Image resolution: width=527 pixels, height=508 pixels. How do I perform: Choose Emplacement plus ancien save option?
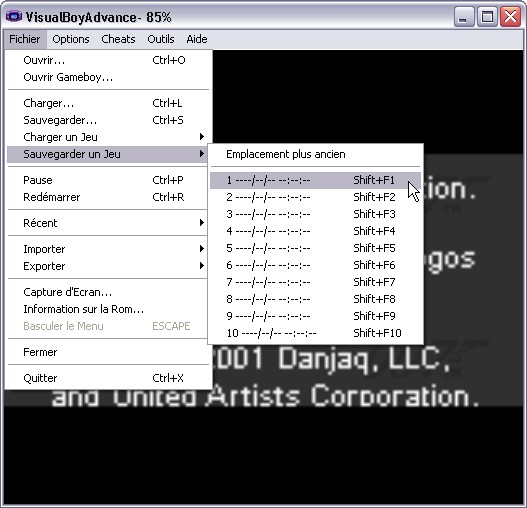click(315, 154)
